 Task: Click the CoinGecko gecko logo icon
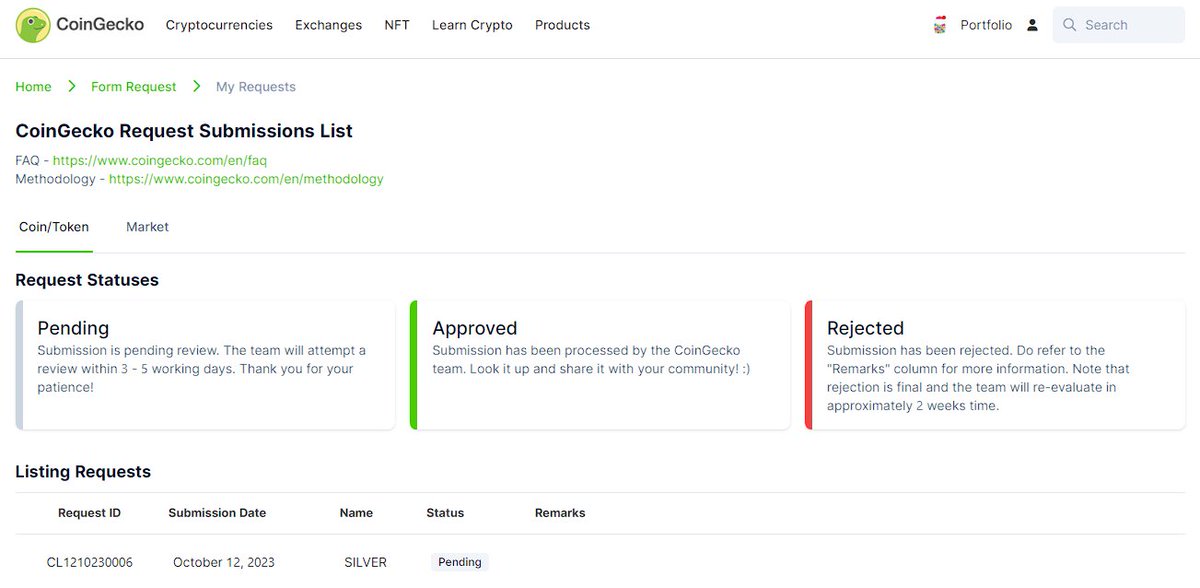point(33,25)
